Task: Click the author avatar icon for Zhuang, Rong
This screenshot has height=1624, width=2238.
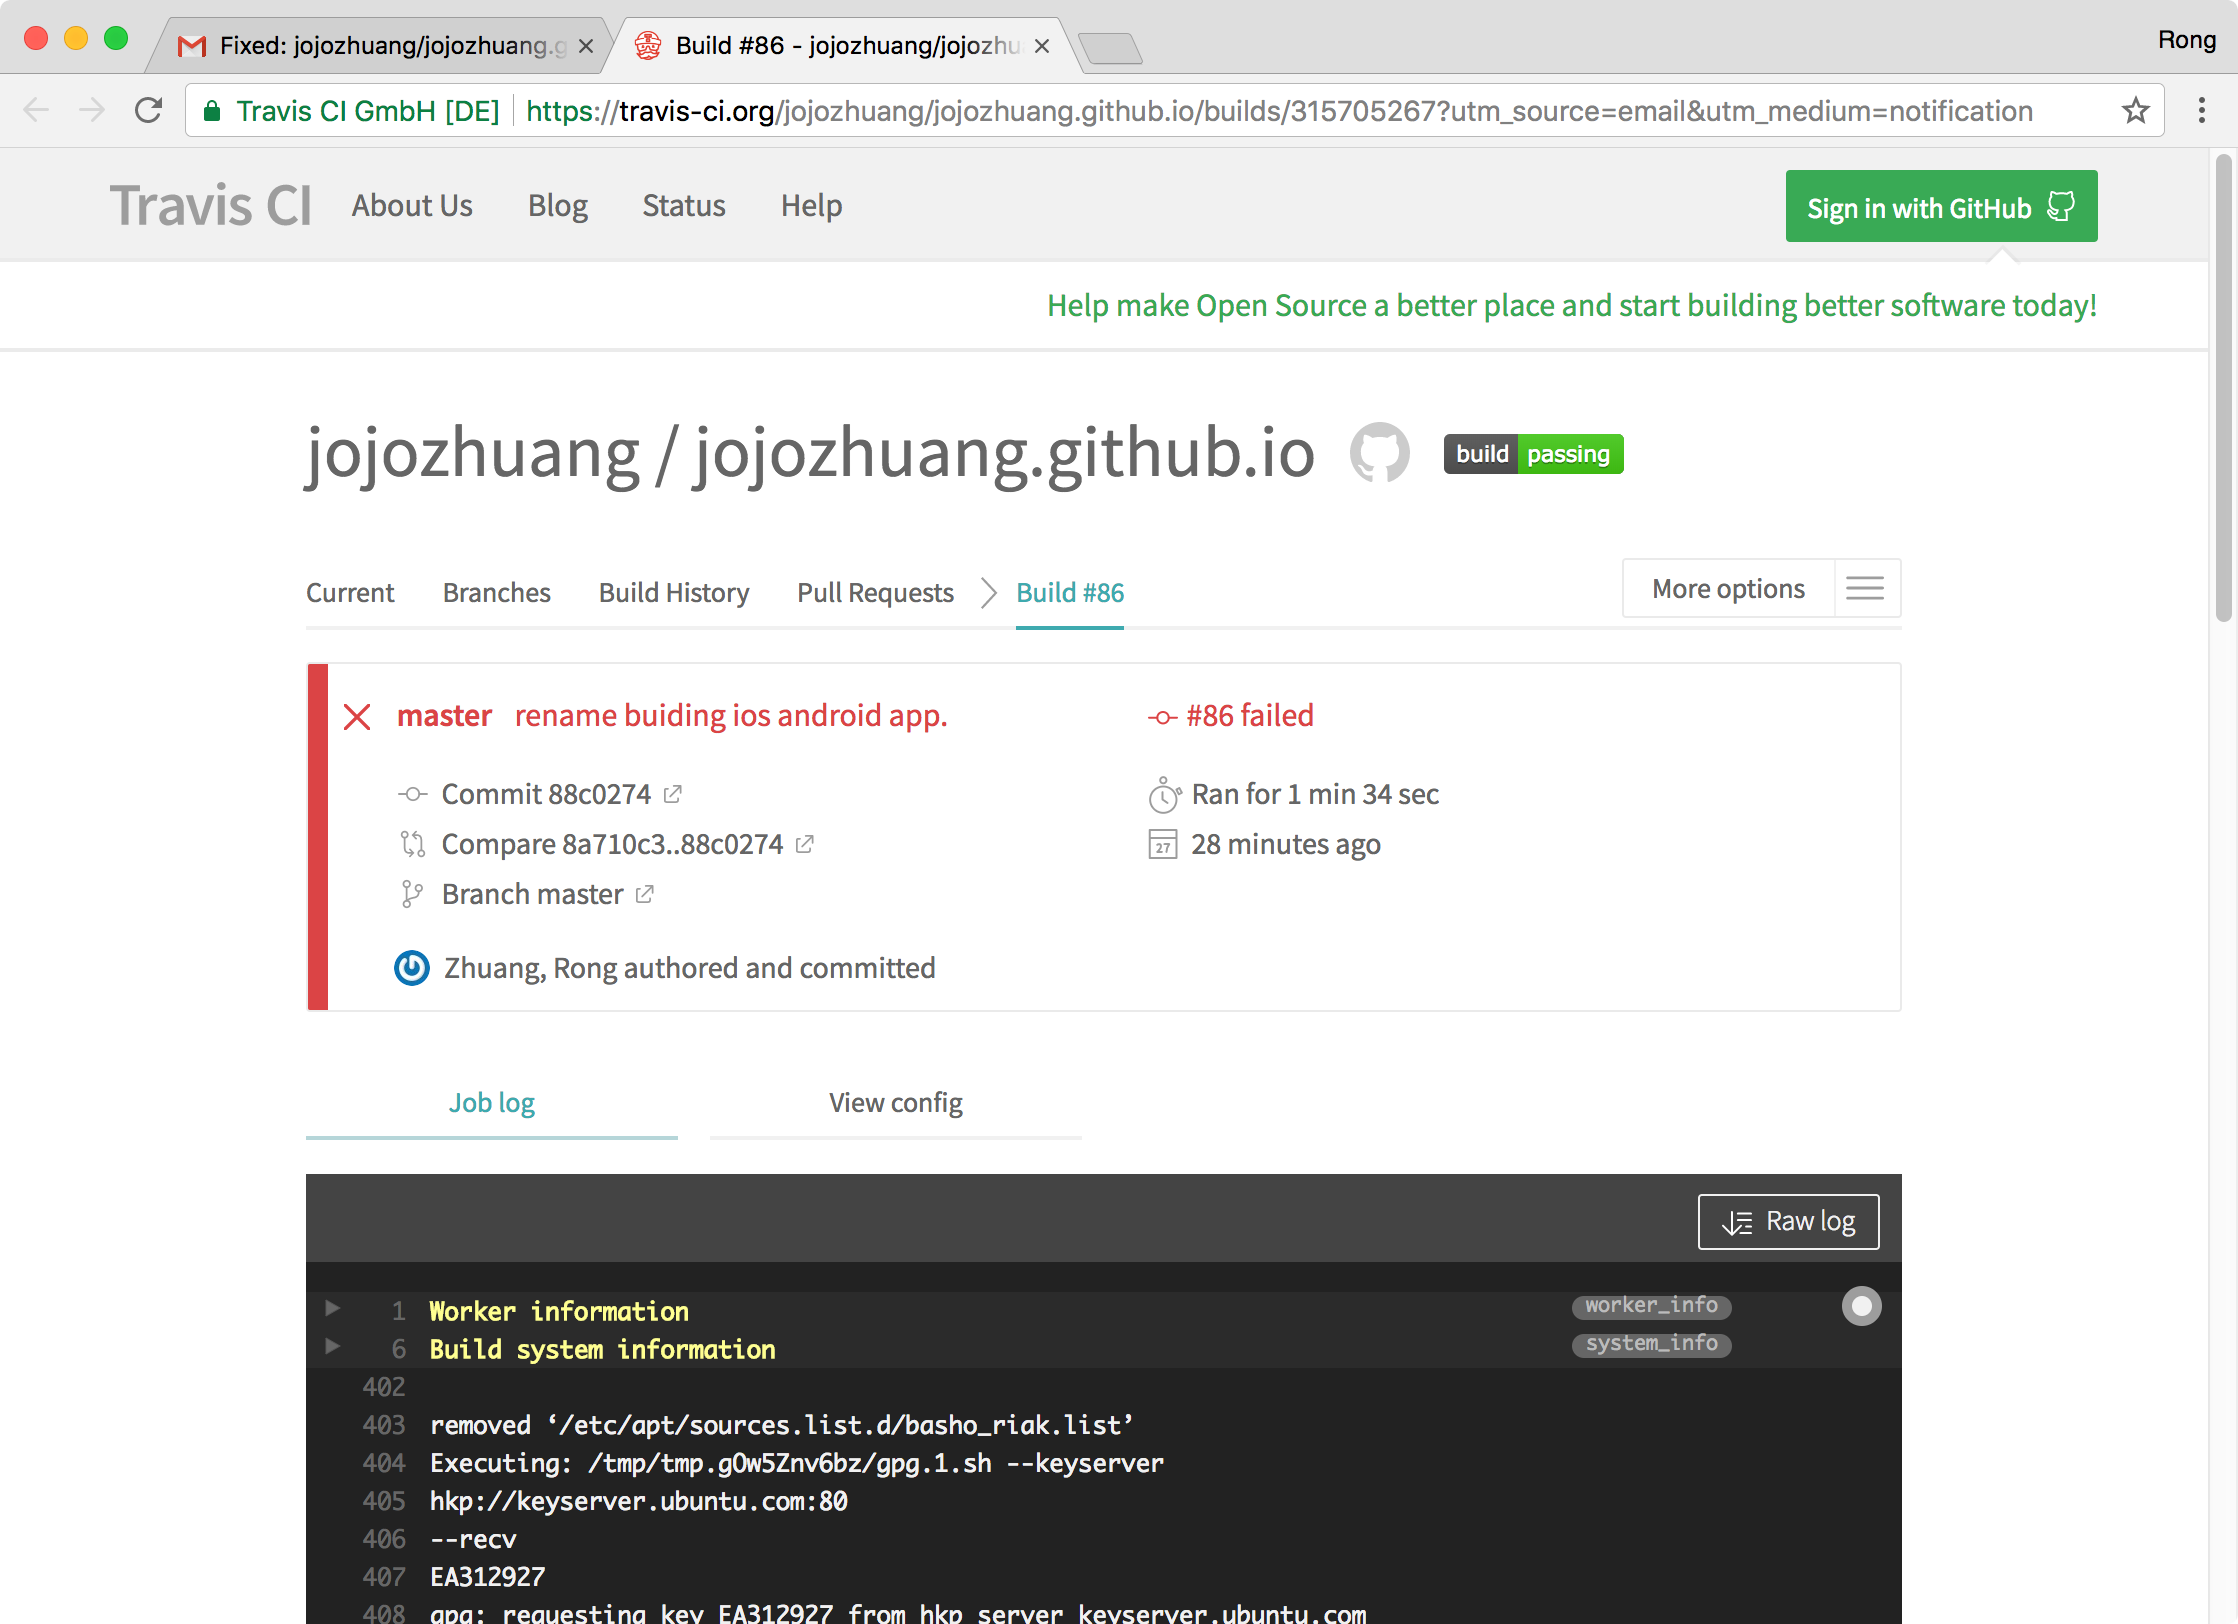Action: (412, 968)
